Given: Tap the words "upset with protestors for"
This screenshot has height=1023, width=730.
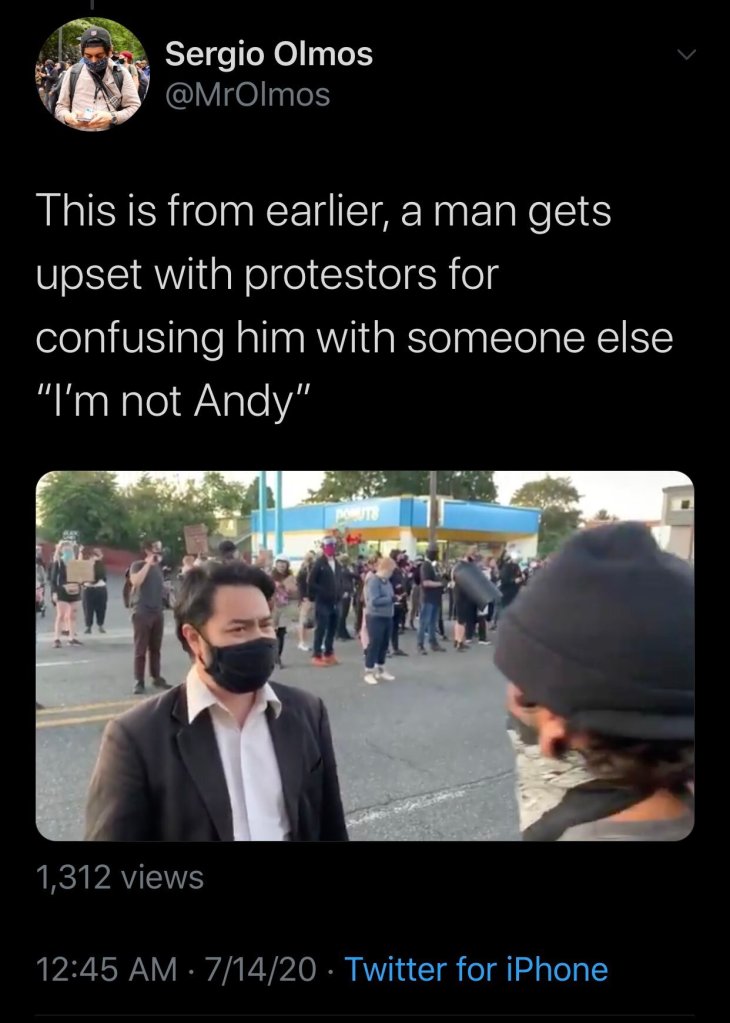Looking at the screenshot, I should (267, 274).
